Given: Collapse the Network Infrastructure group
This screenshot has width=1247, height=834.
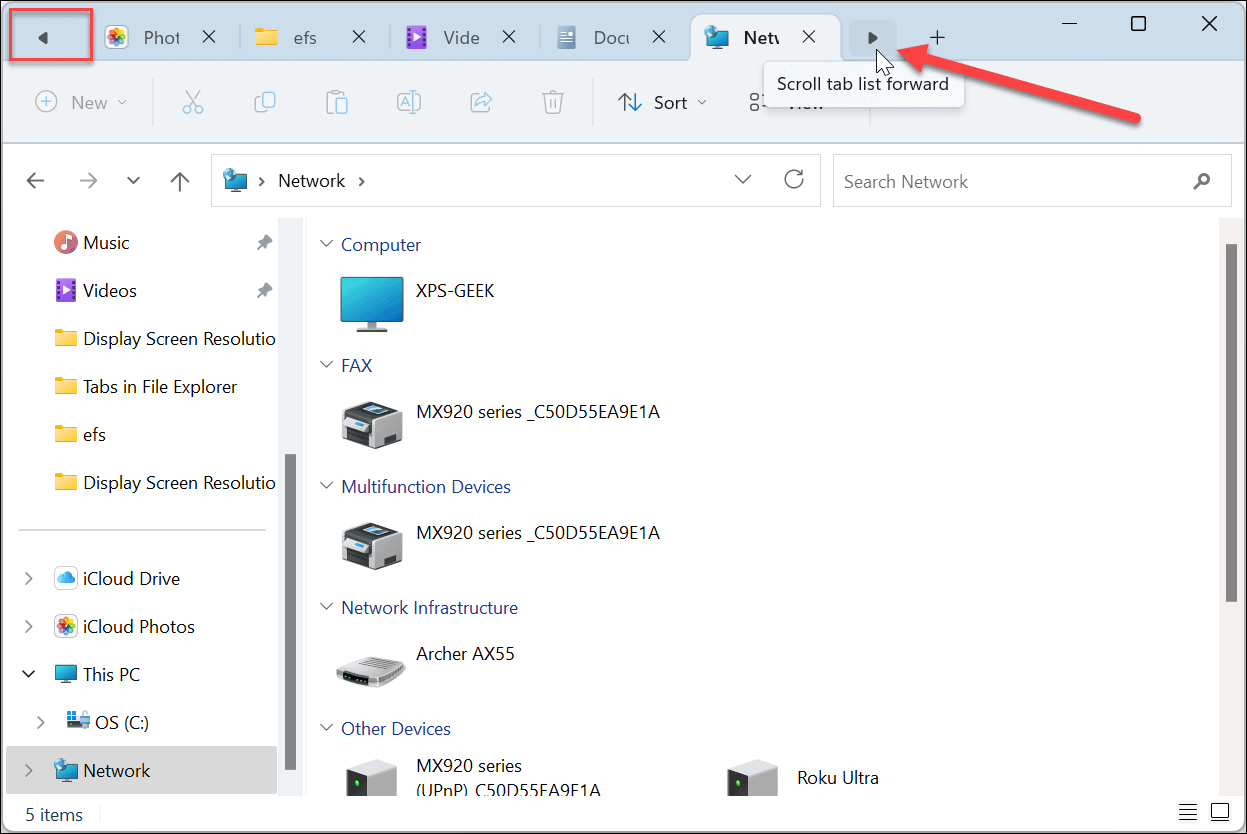Looking at the screenshot, I should (x=326, y=607).
